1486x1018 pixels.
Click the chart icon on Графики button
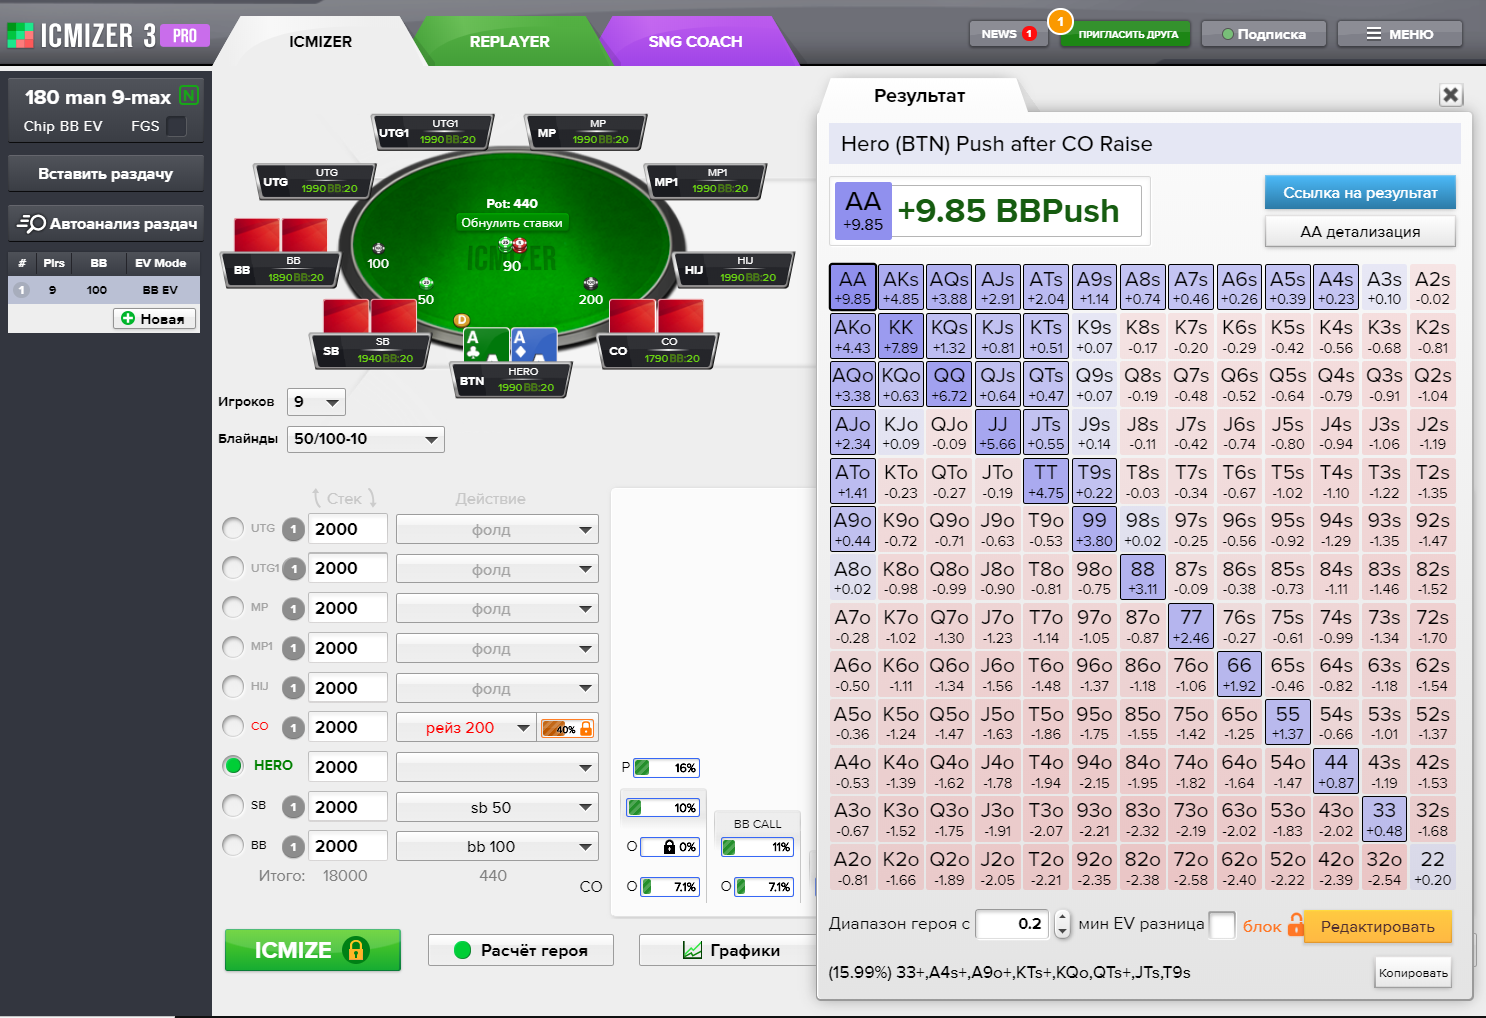click(692, 950)
